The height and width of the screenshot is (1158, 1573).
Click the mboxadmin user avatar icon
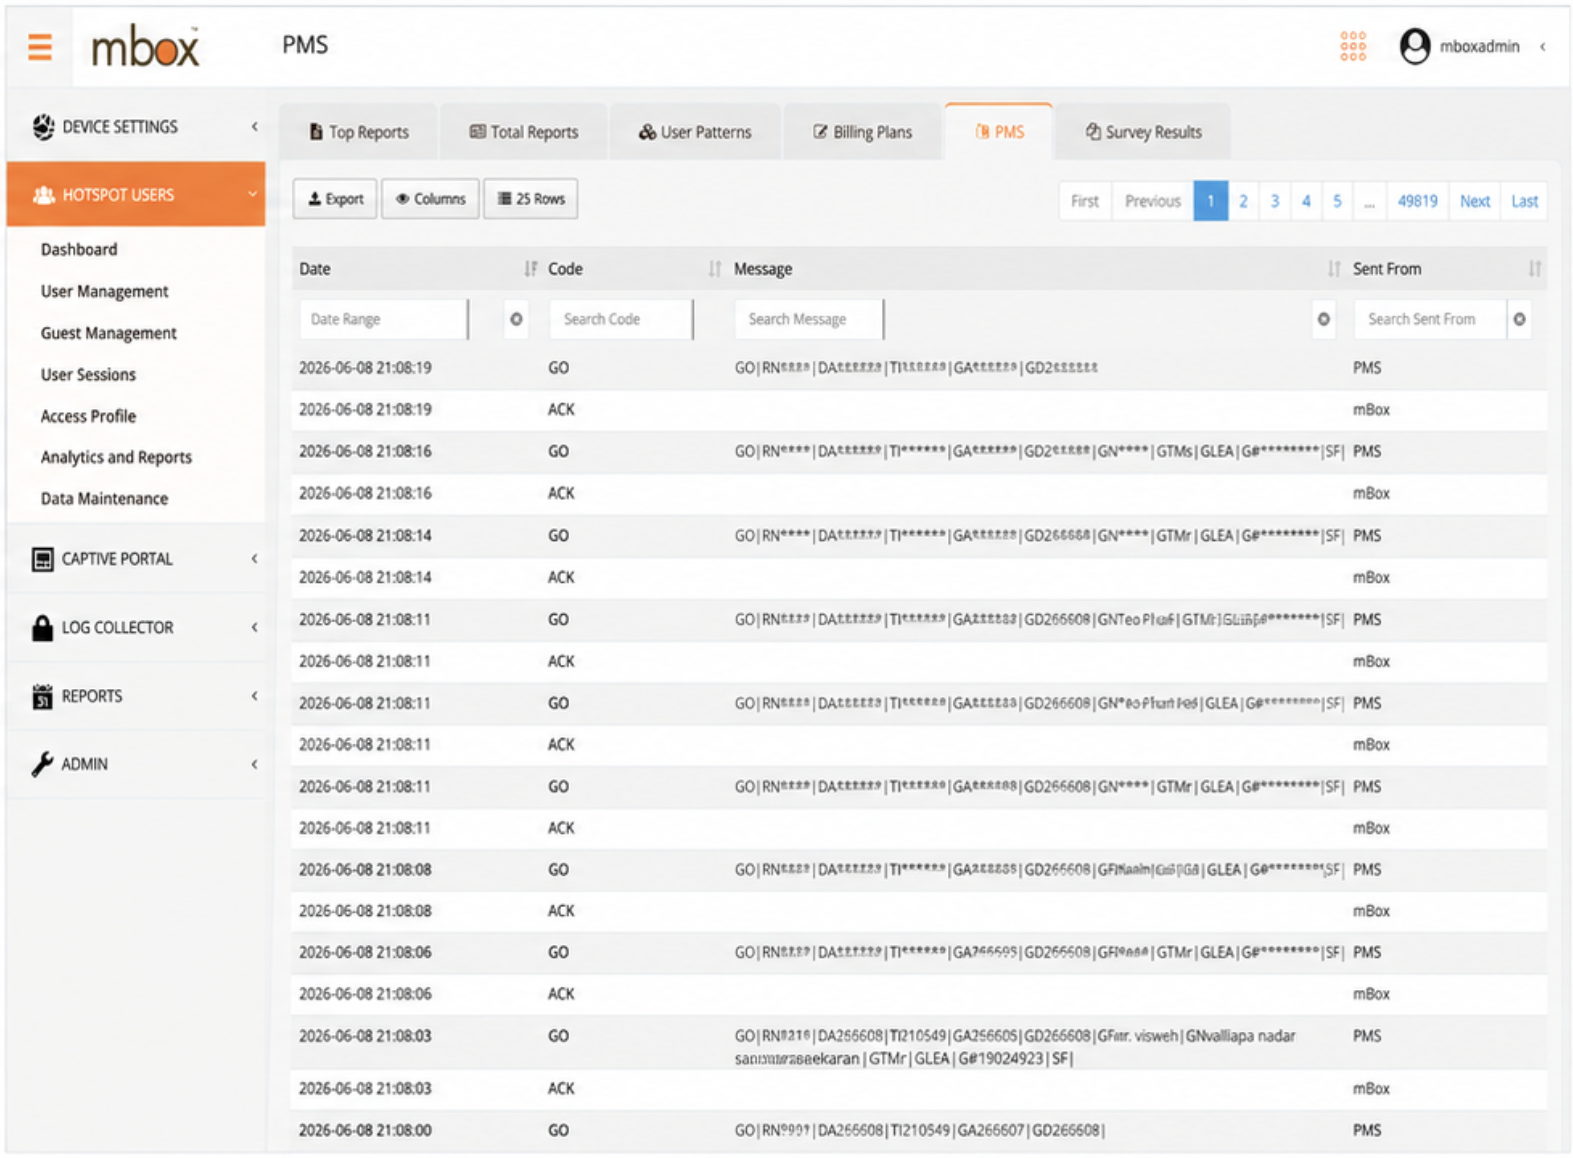click(1414, 46)
